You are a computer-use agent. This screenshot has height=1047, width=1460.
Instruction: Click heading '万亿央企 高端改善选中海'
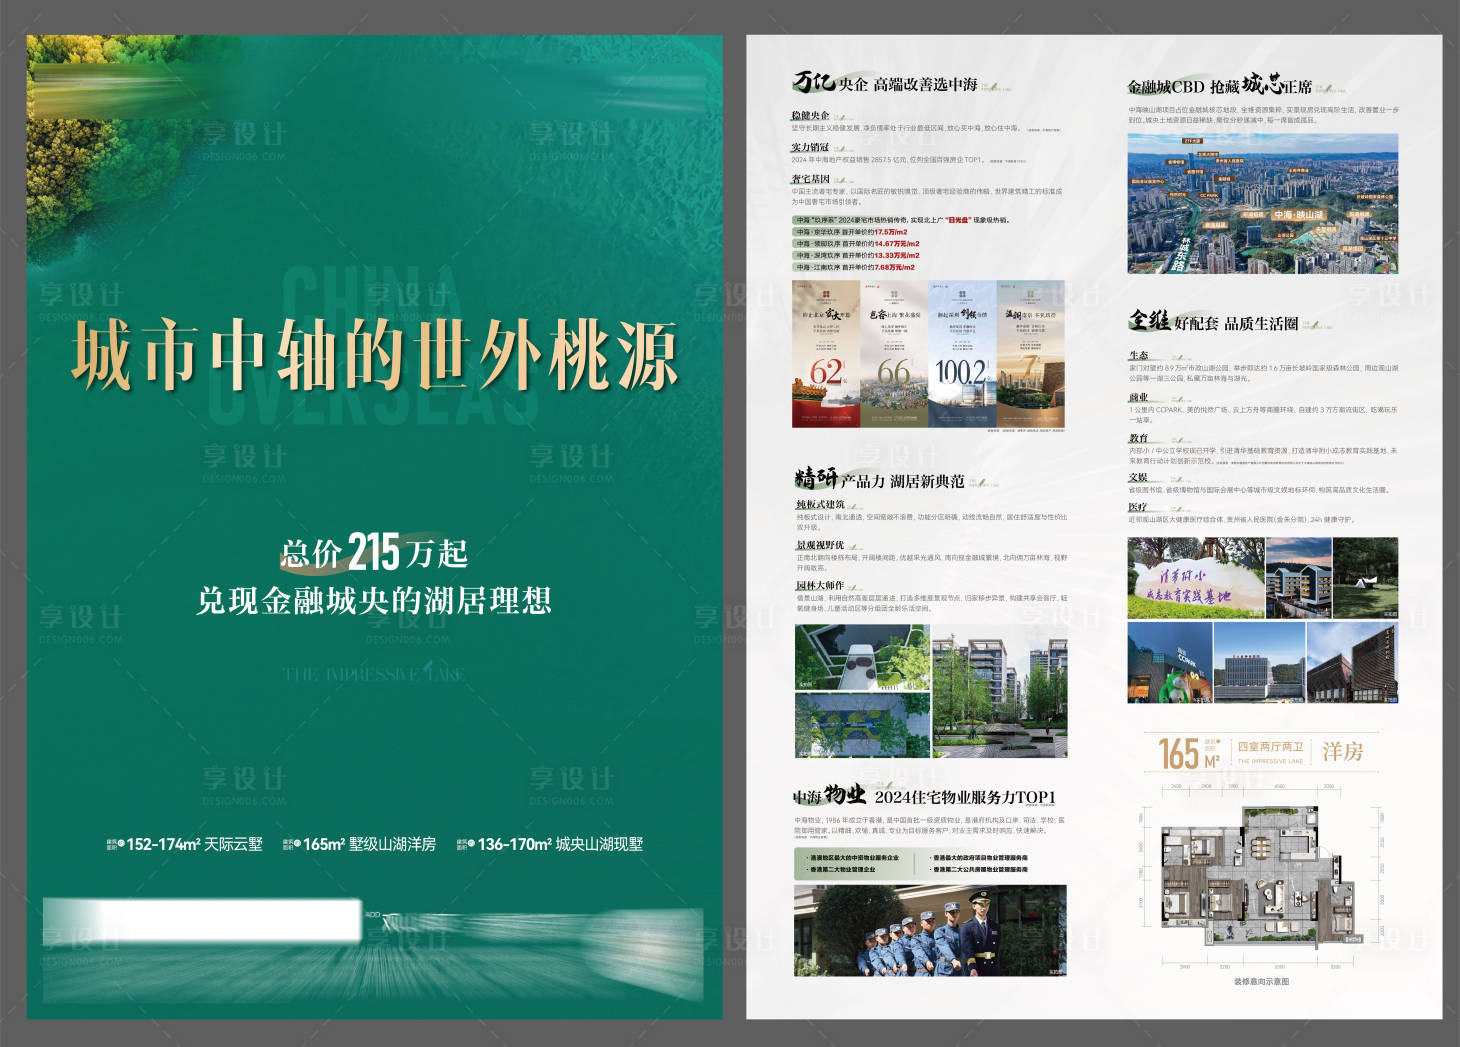pos(885,83)
